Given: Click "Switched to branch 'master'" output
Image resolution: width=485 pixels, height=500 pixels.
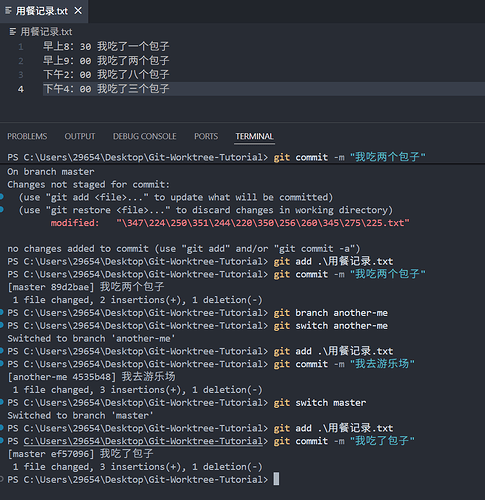Looking at the screenshot, I should 80,415.
